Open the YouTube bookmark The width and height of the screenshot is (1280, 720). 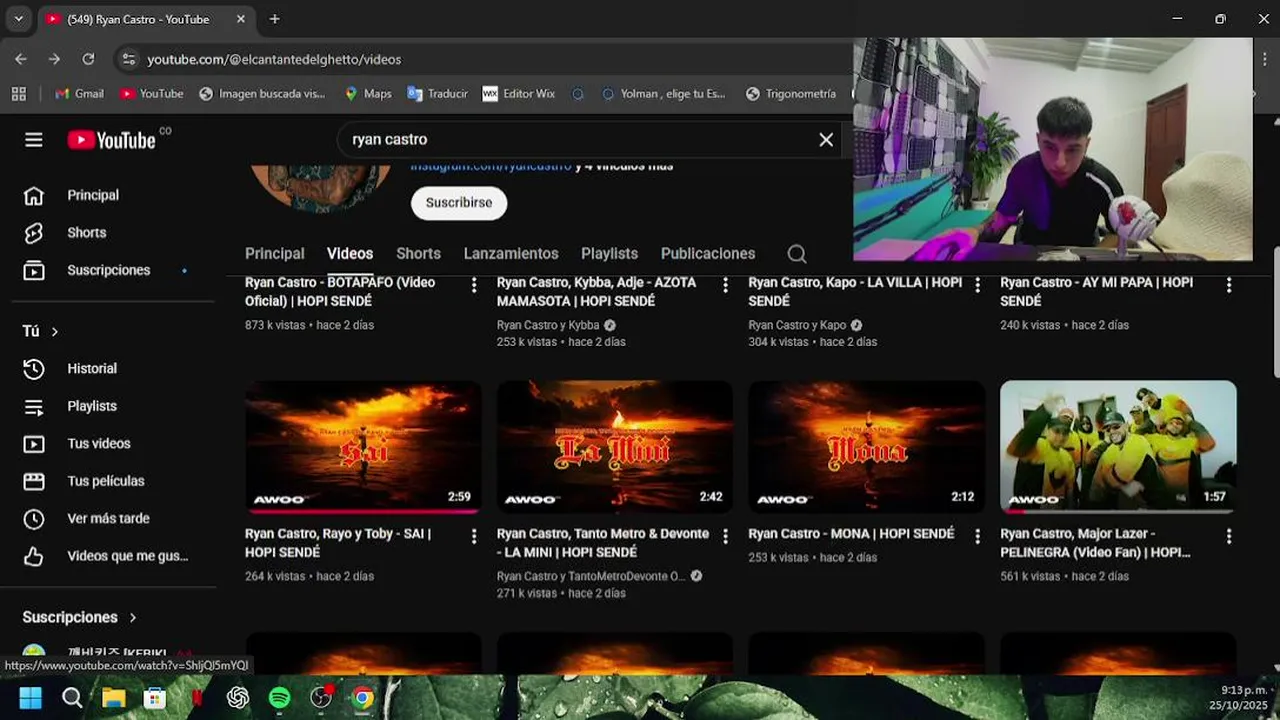pyautogui.click(x=151, y=93)
